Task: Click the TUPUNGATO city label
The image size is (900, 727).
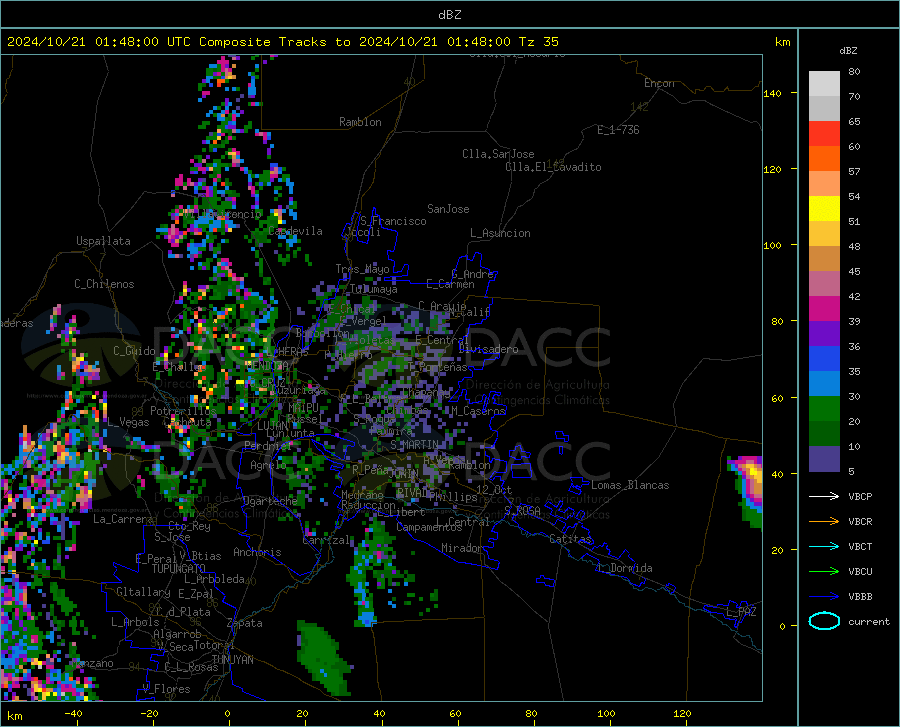Action: coord(179,569)
